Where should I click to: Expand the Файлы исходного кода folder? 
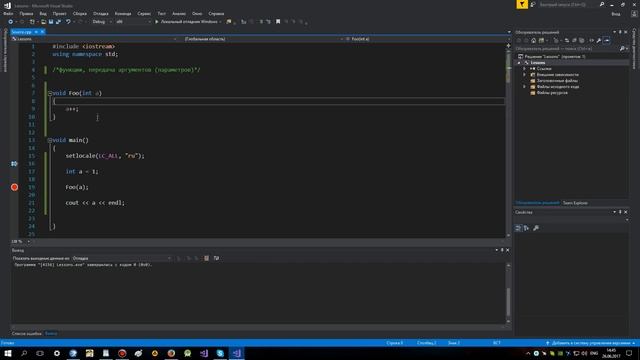click(x=524, y=87)
